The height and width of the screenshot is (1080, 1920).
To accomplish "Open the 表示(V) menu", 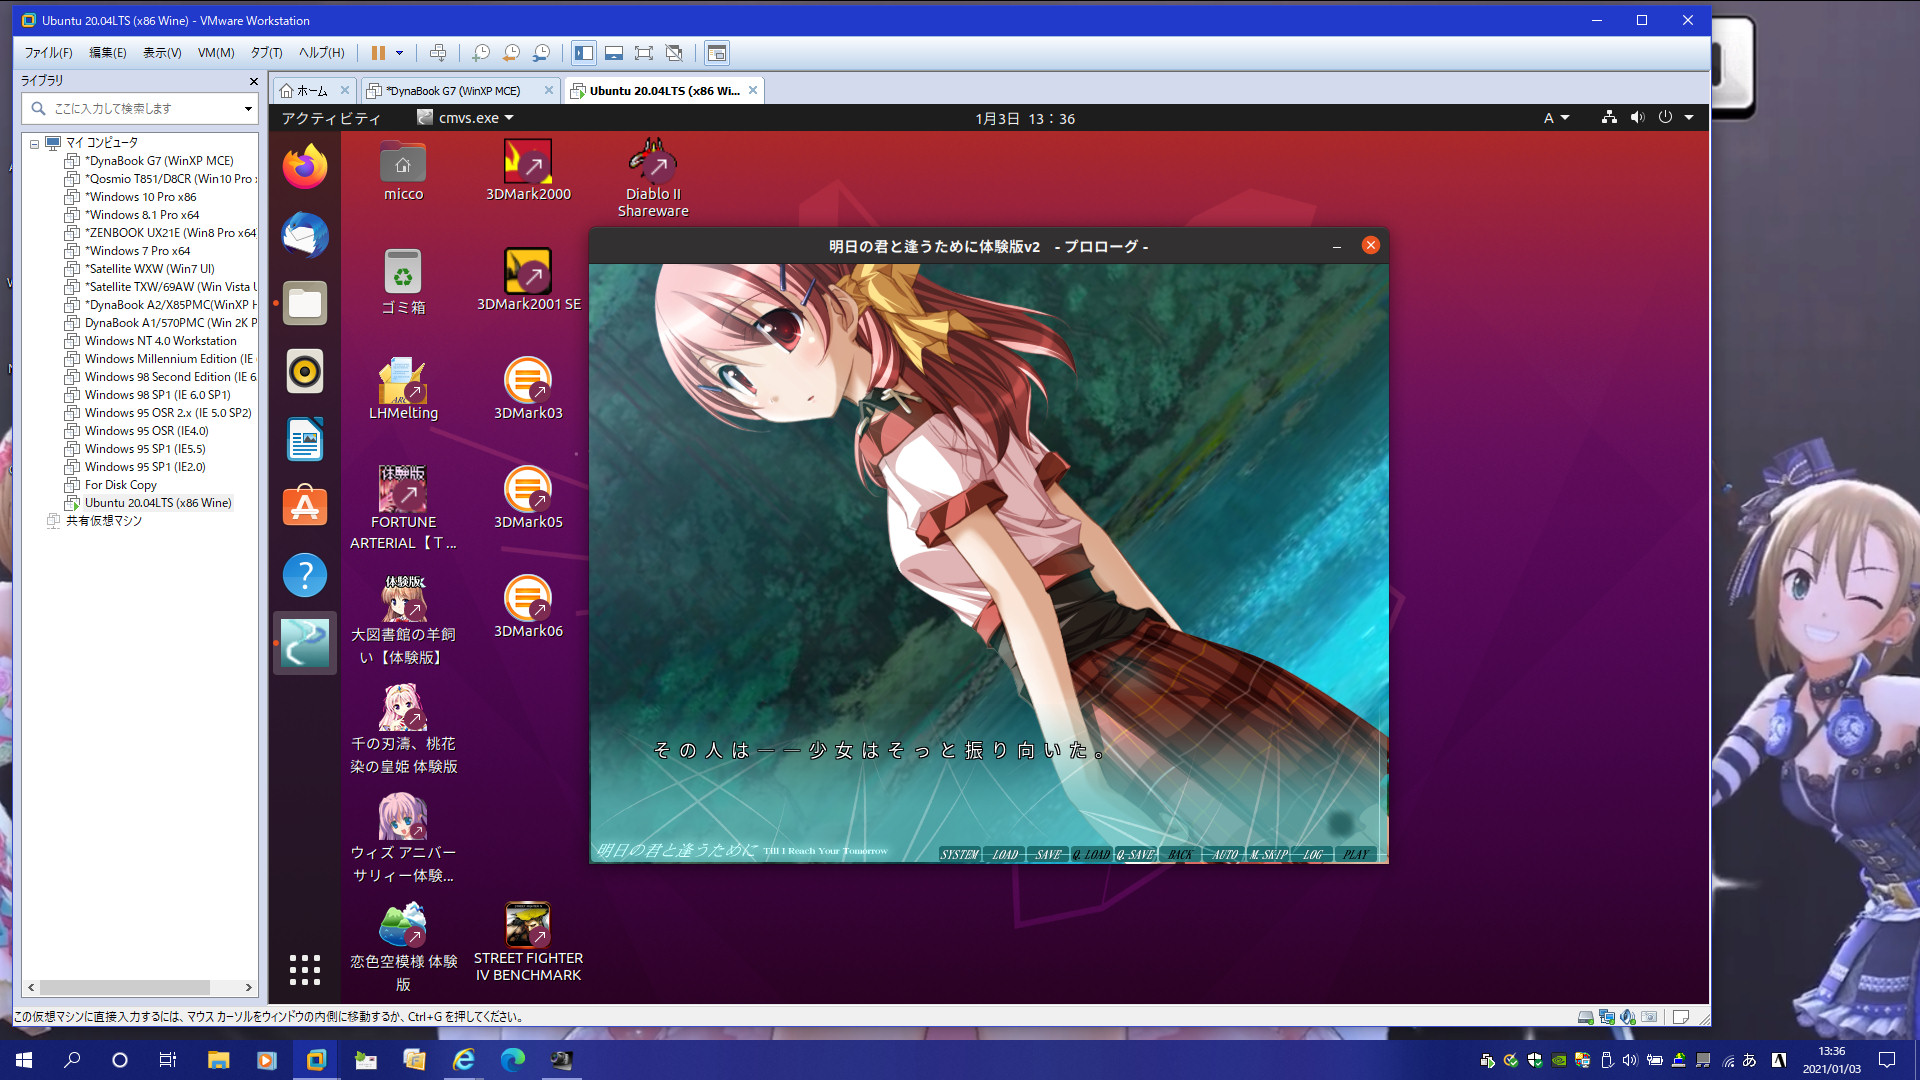I will [x=162, y=53].
